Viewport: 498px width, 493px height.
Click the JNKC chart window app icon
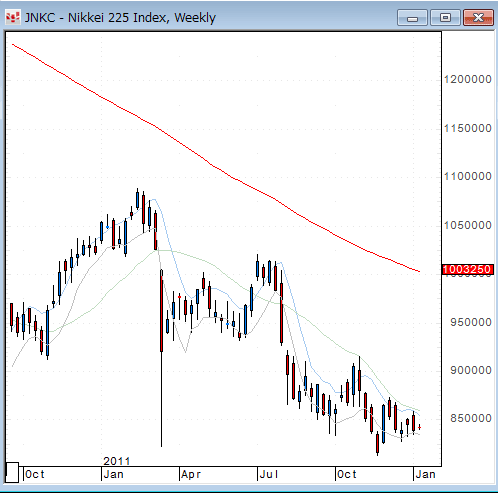coord(13,17)
